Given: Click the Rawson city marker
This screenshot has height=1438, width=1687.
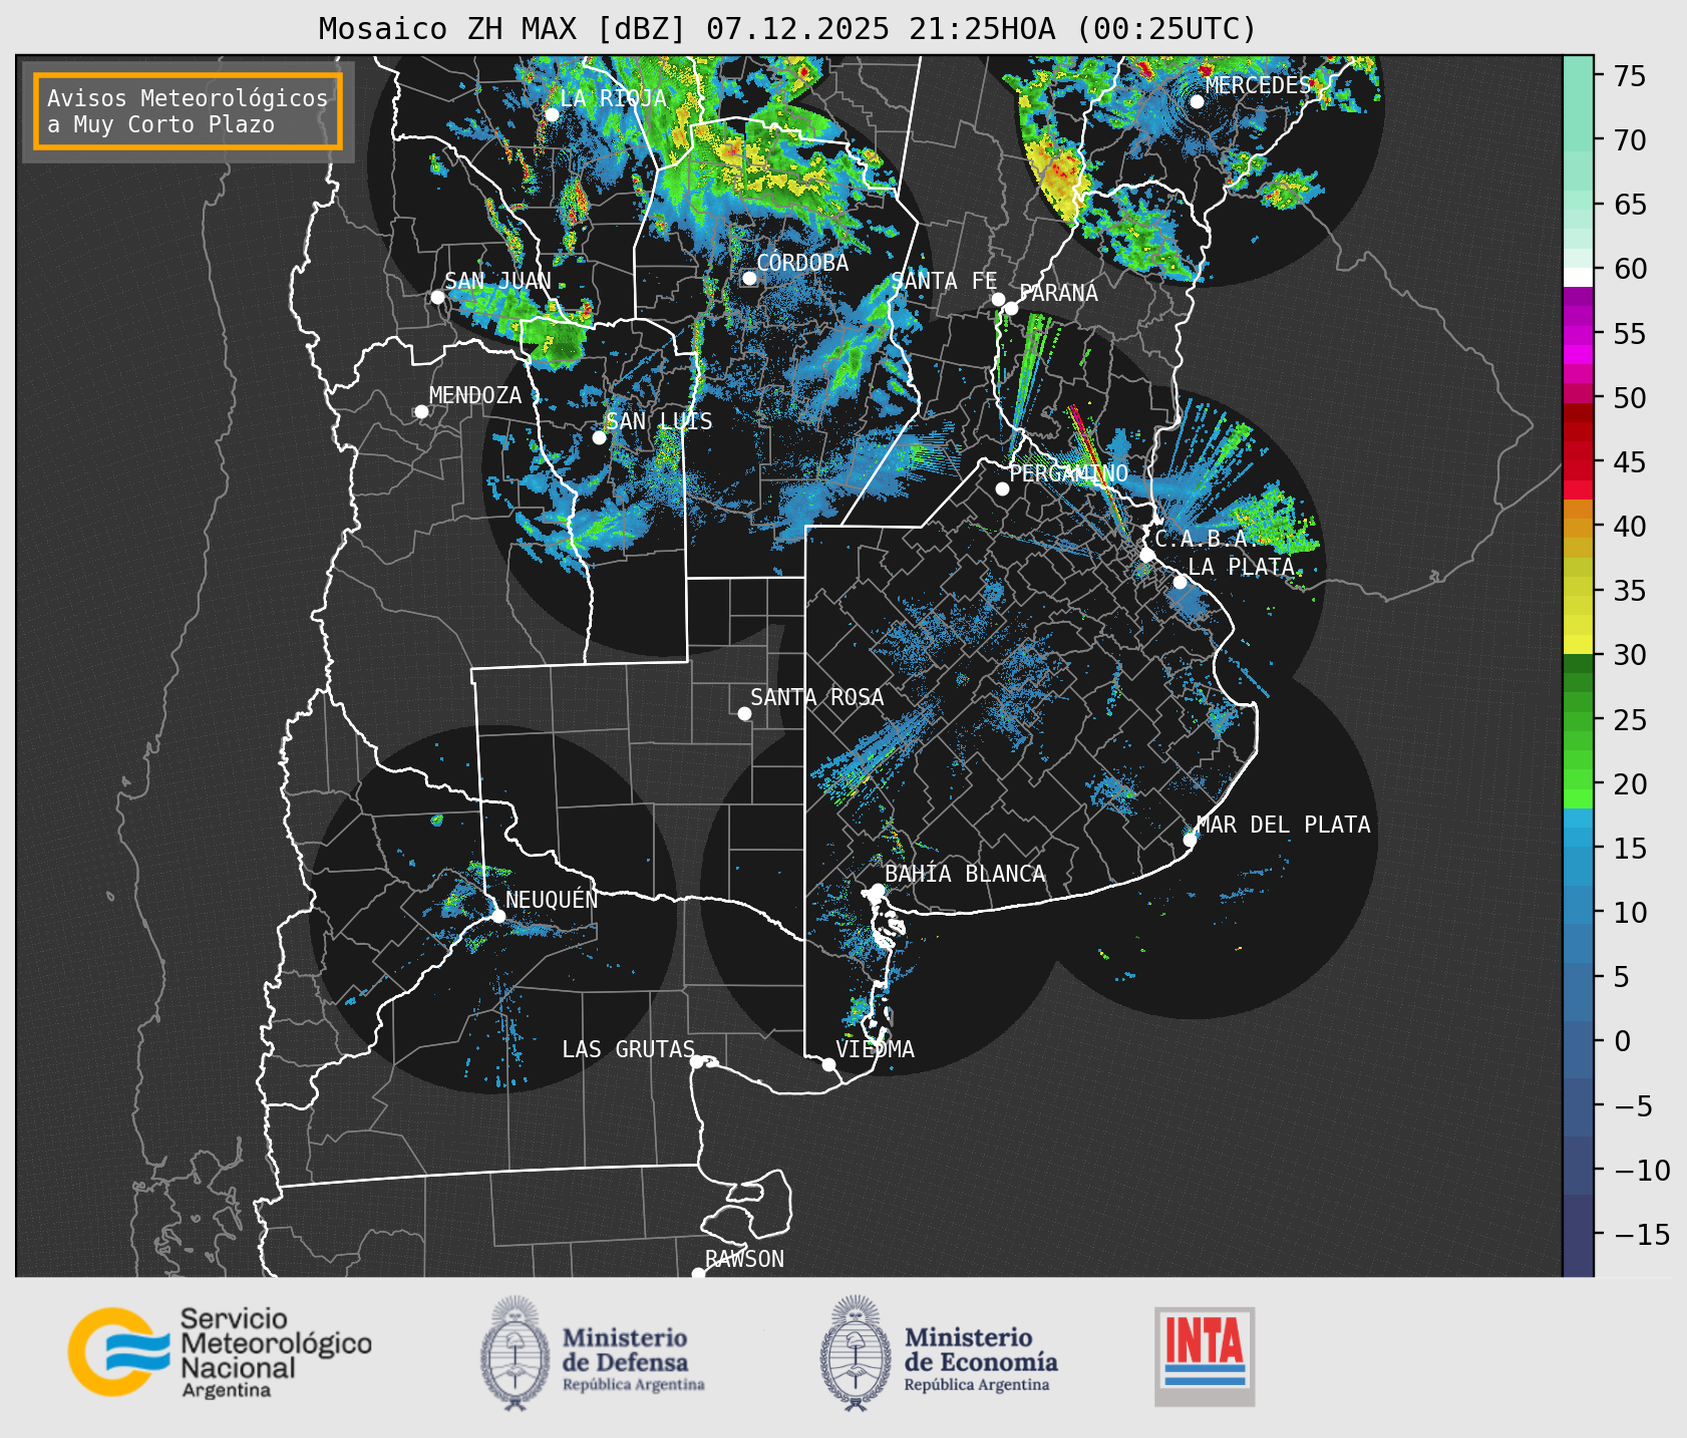Looking at the screenshot, I should 698,1274.
